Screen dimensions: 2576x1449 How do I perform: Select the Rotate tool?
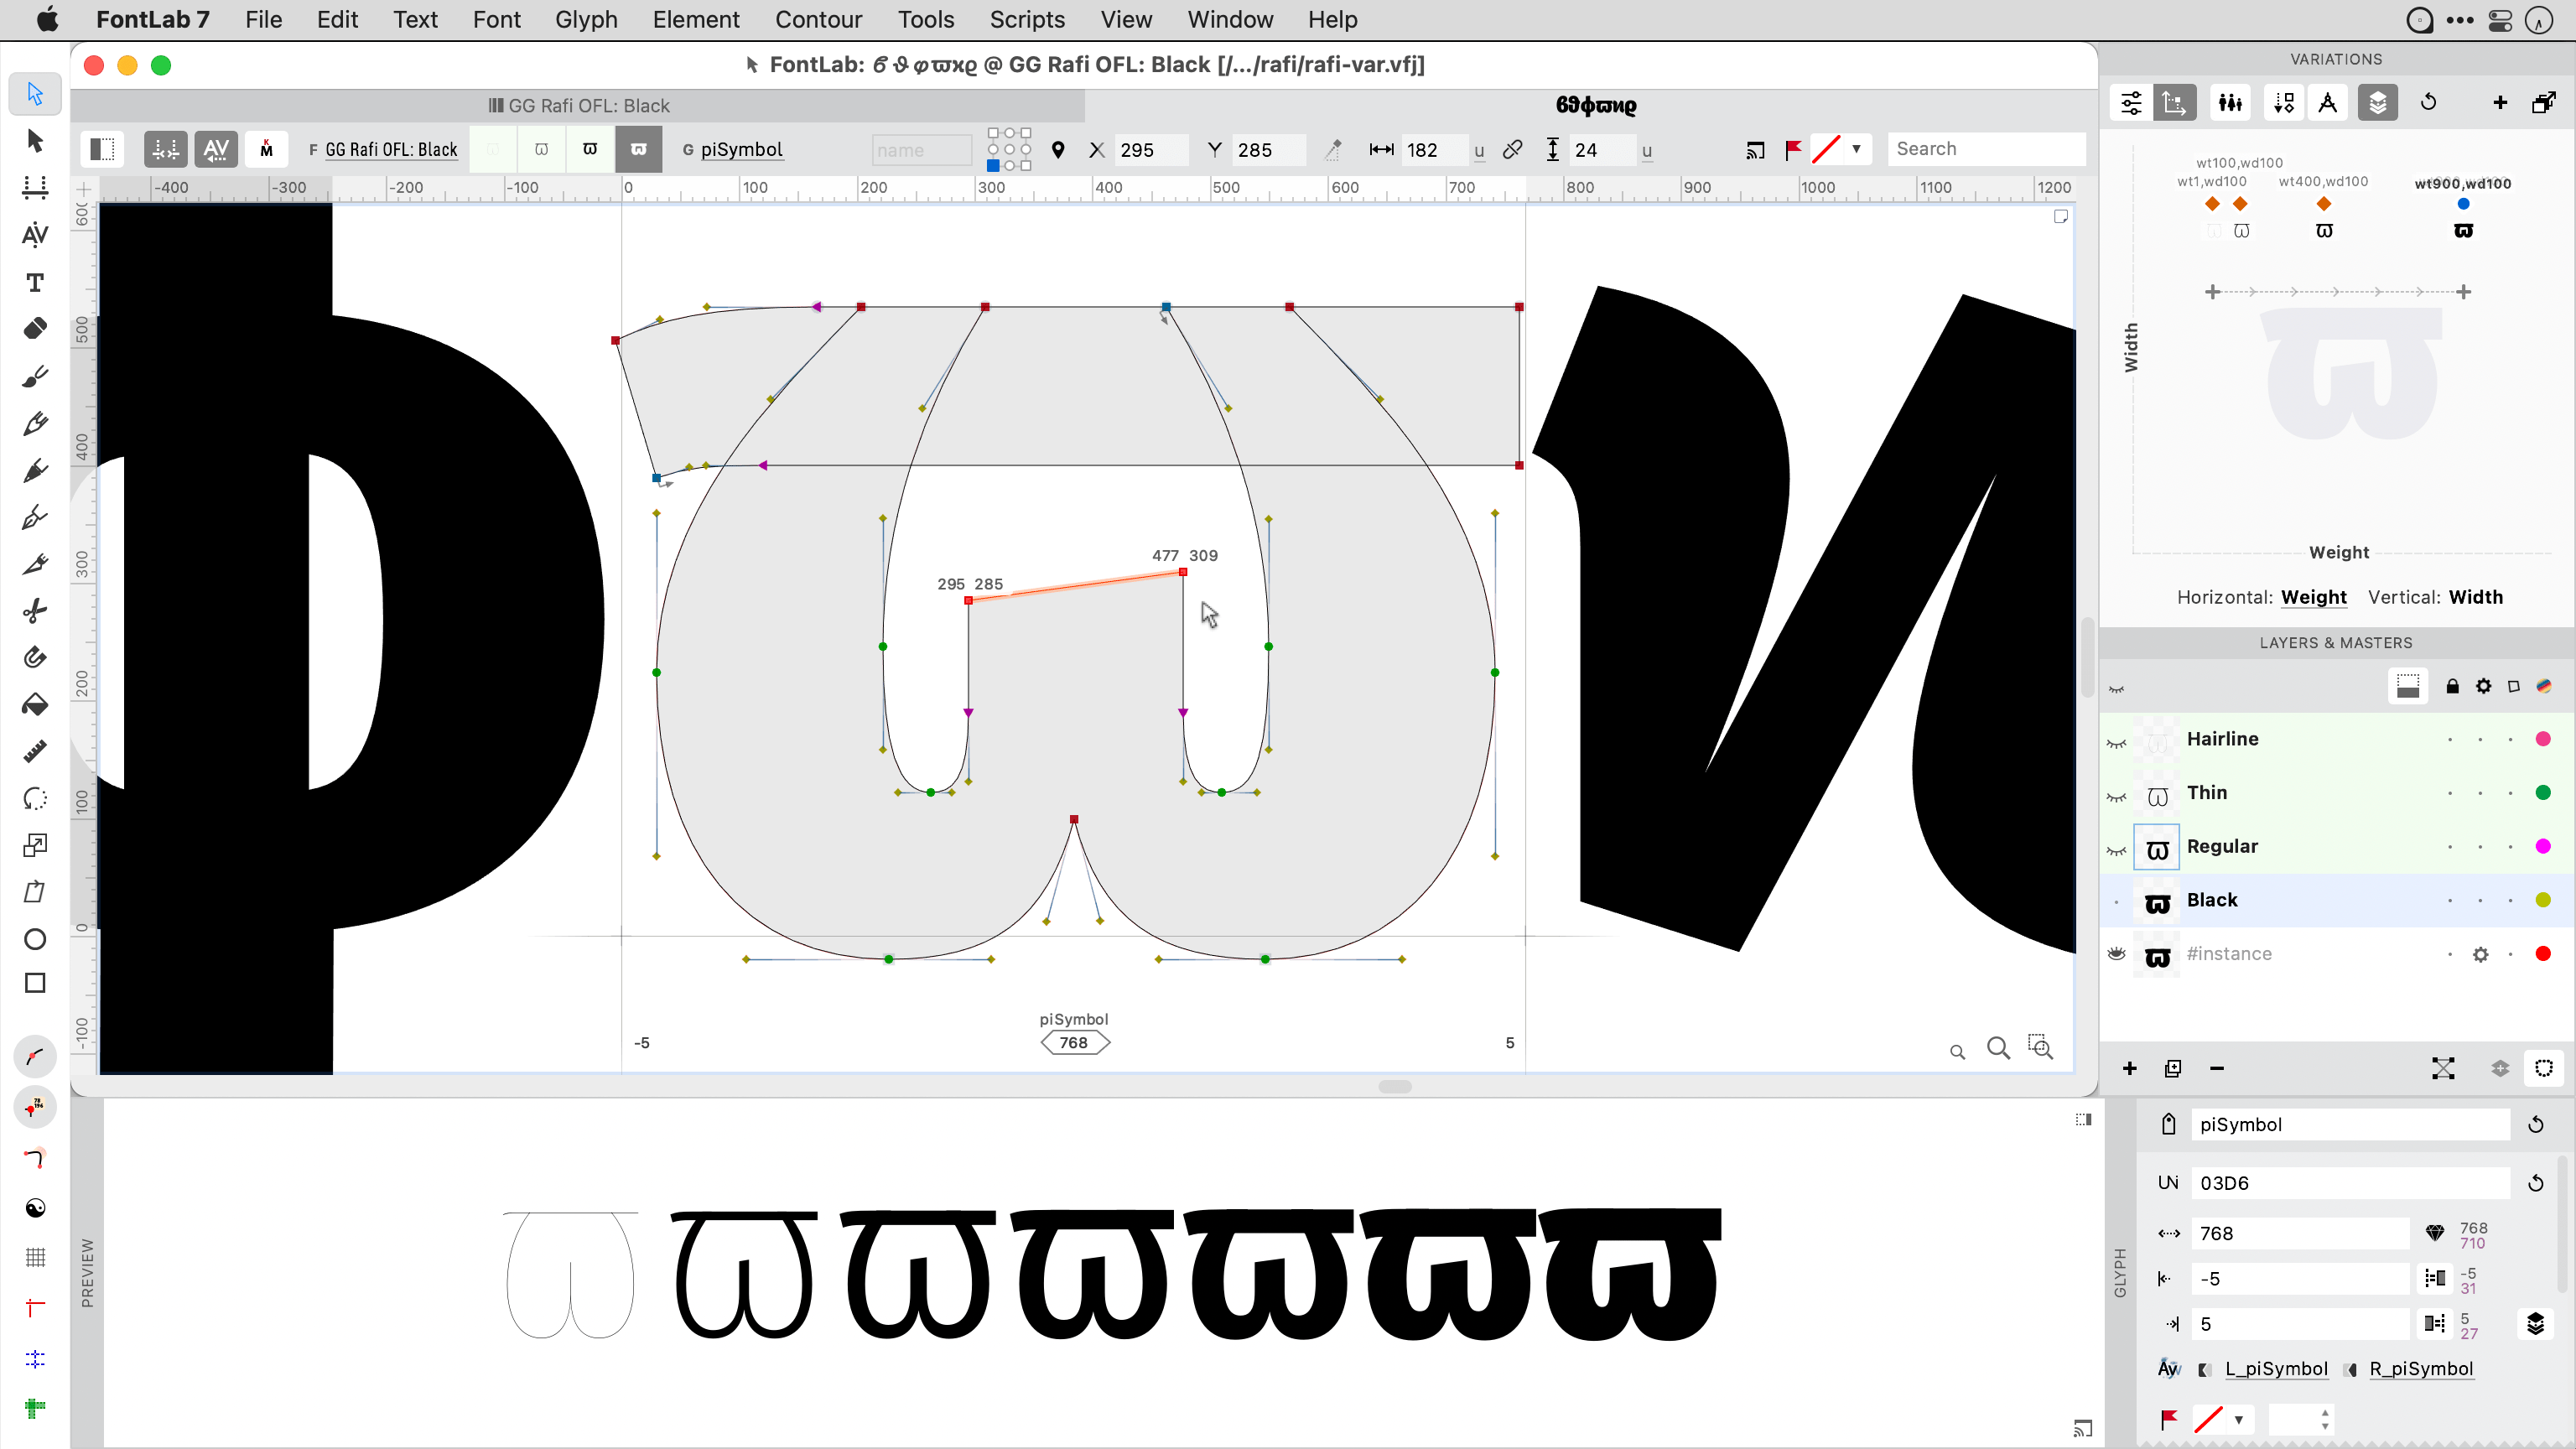[x=35, y=798]
